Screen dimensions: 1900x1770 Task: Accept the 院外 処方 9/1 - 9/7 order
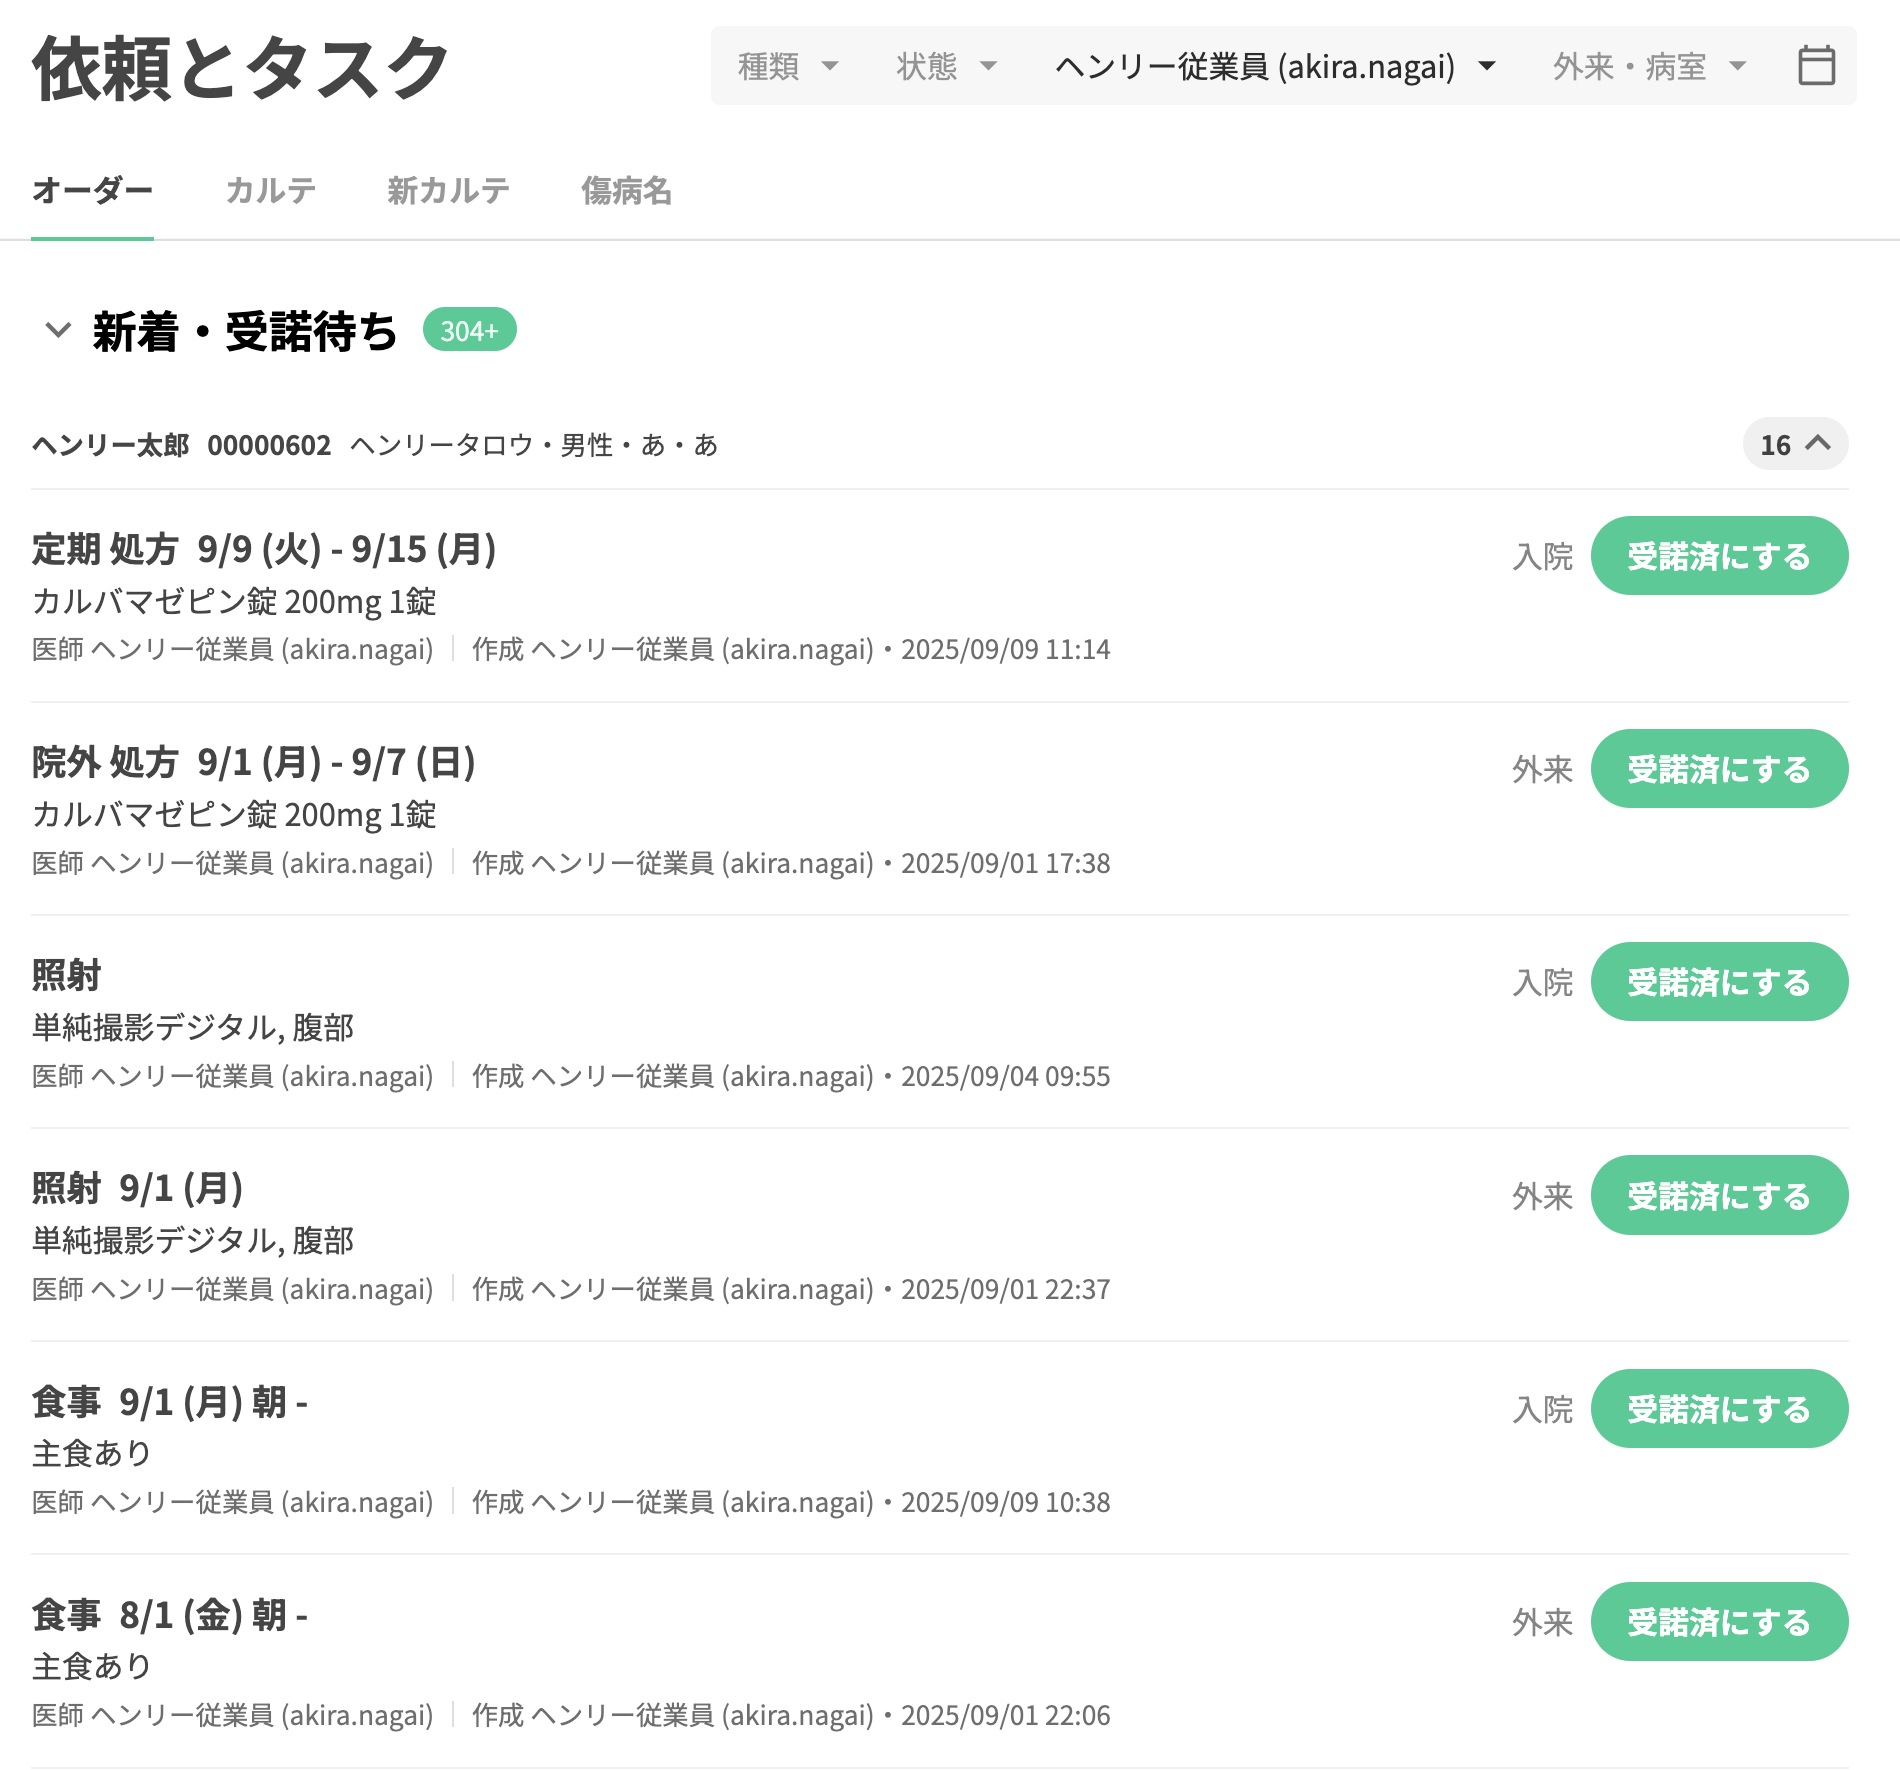pyautogui.click(x=1718, y=769)
